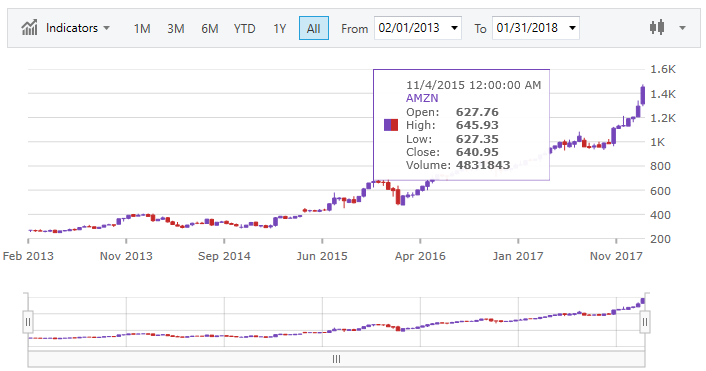Screen dimensions: 706x371
Task: Select the 1M range button
Action: [x=142, y=28]
